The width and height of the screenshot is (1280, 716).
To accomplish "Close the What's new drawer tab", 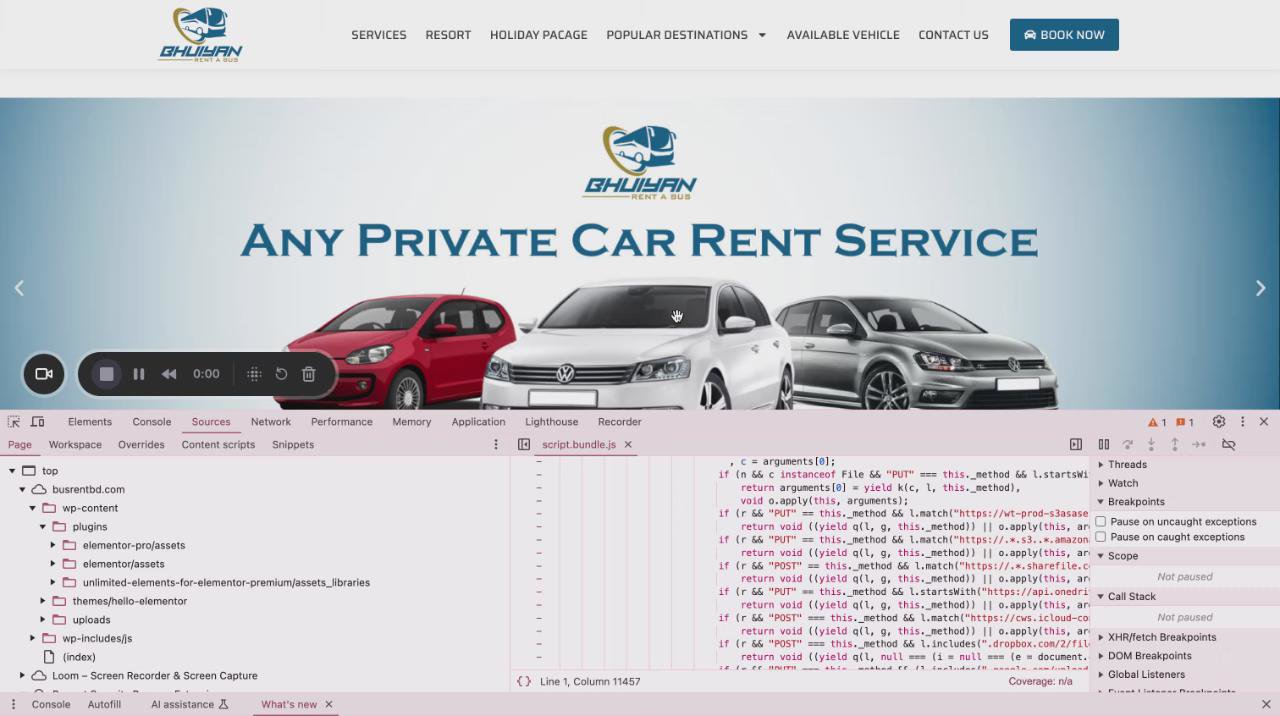I will click(328, 705).
